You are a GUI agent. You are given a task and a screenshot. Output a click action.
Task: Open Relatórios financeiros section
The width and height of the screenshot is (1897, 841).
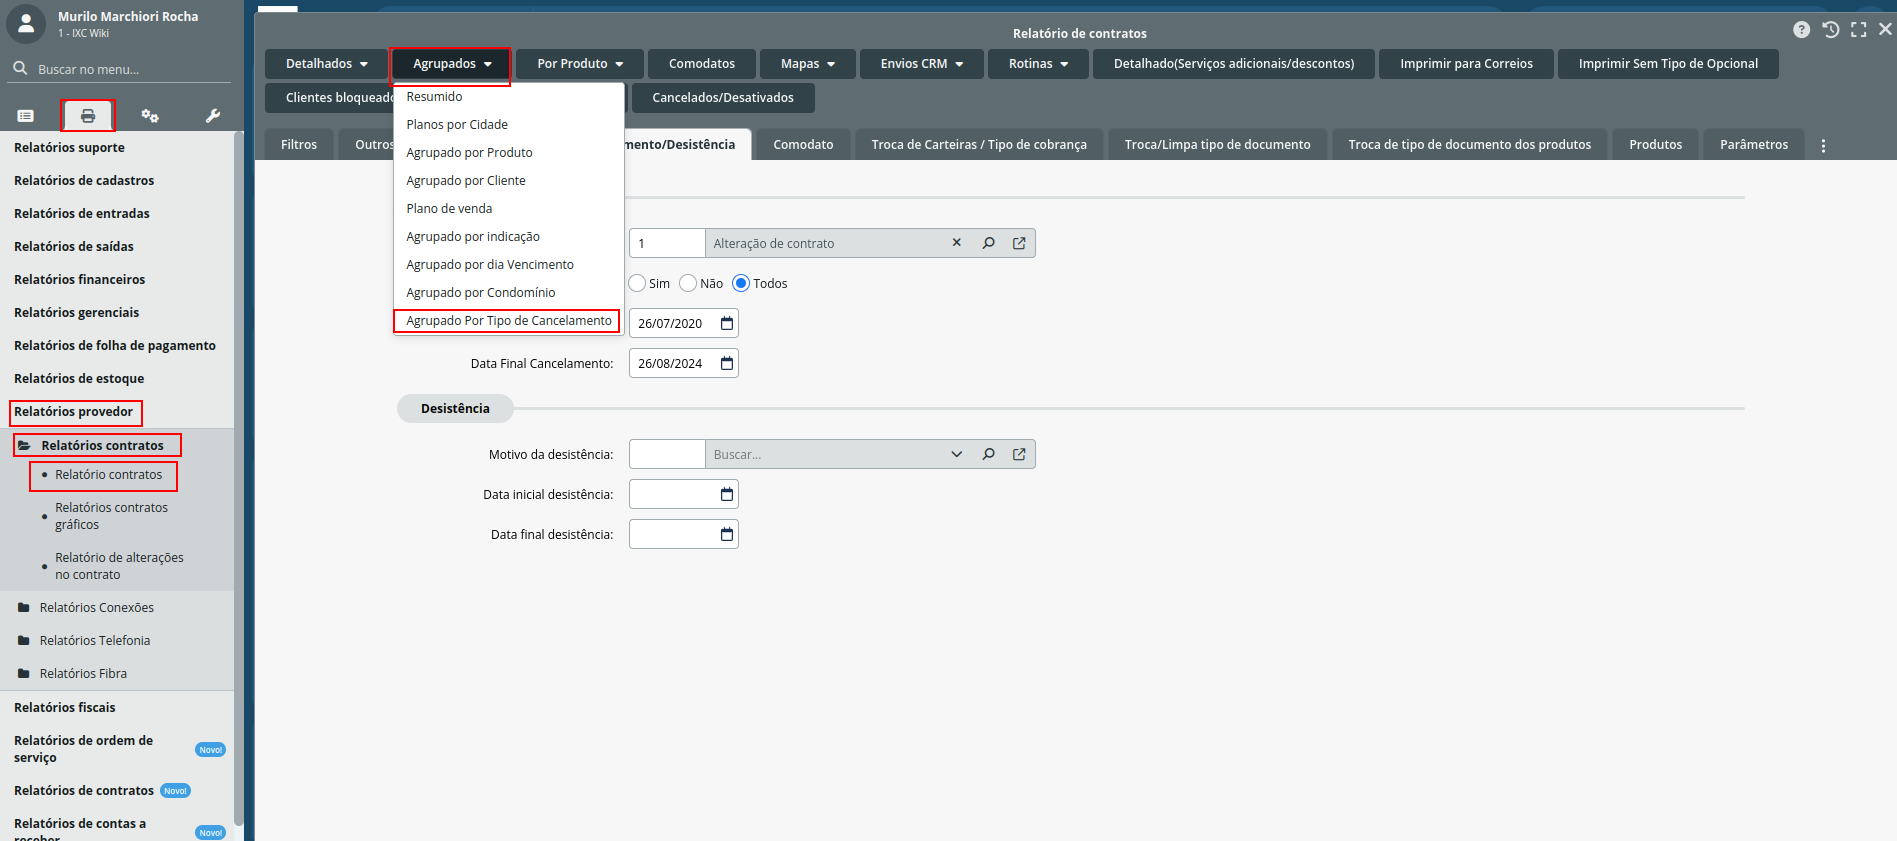[x=80, y=279]
